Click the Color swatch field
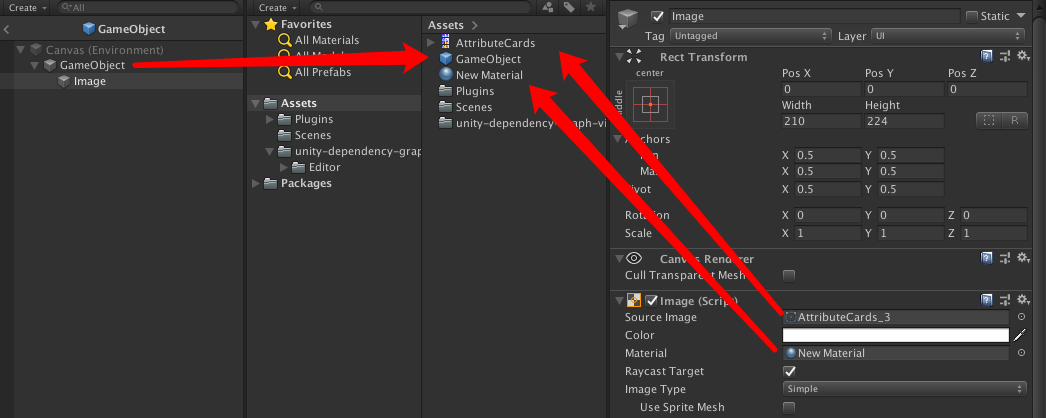 point(896,335)
